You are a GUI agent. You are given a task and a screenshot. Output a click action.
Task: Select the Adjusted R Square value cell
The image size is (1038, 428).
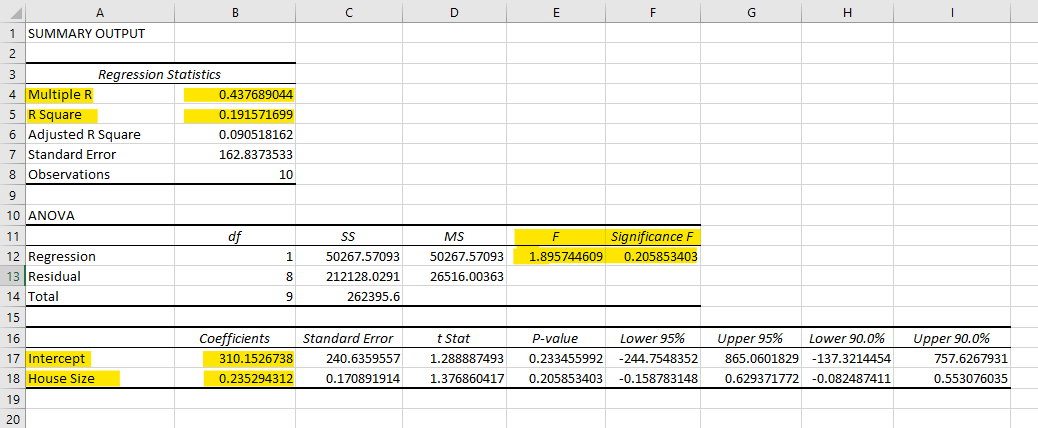pos(240,135)
